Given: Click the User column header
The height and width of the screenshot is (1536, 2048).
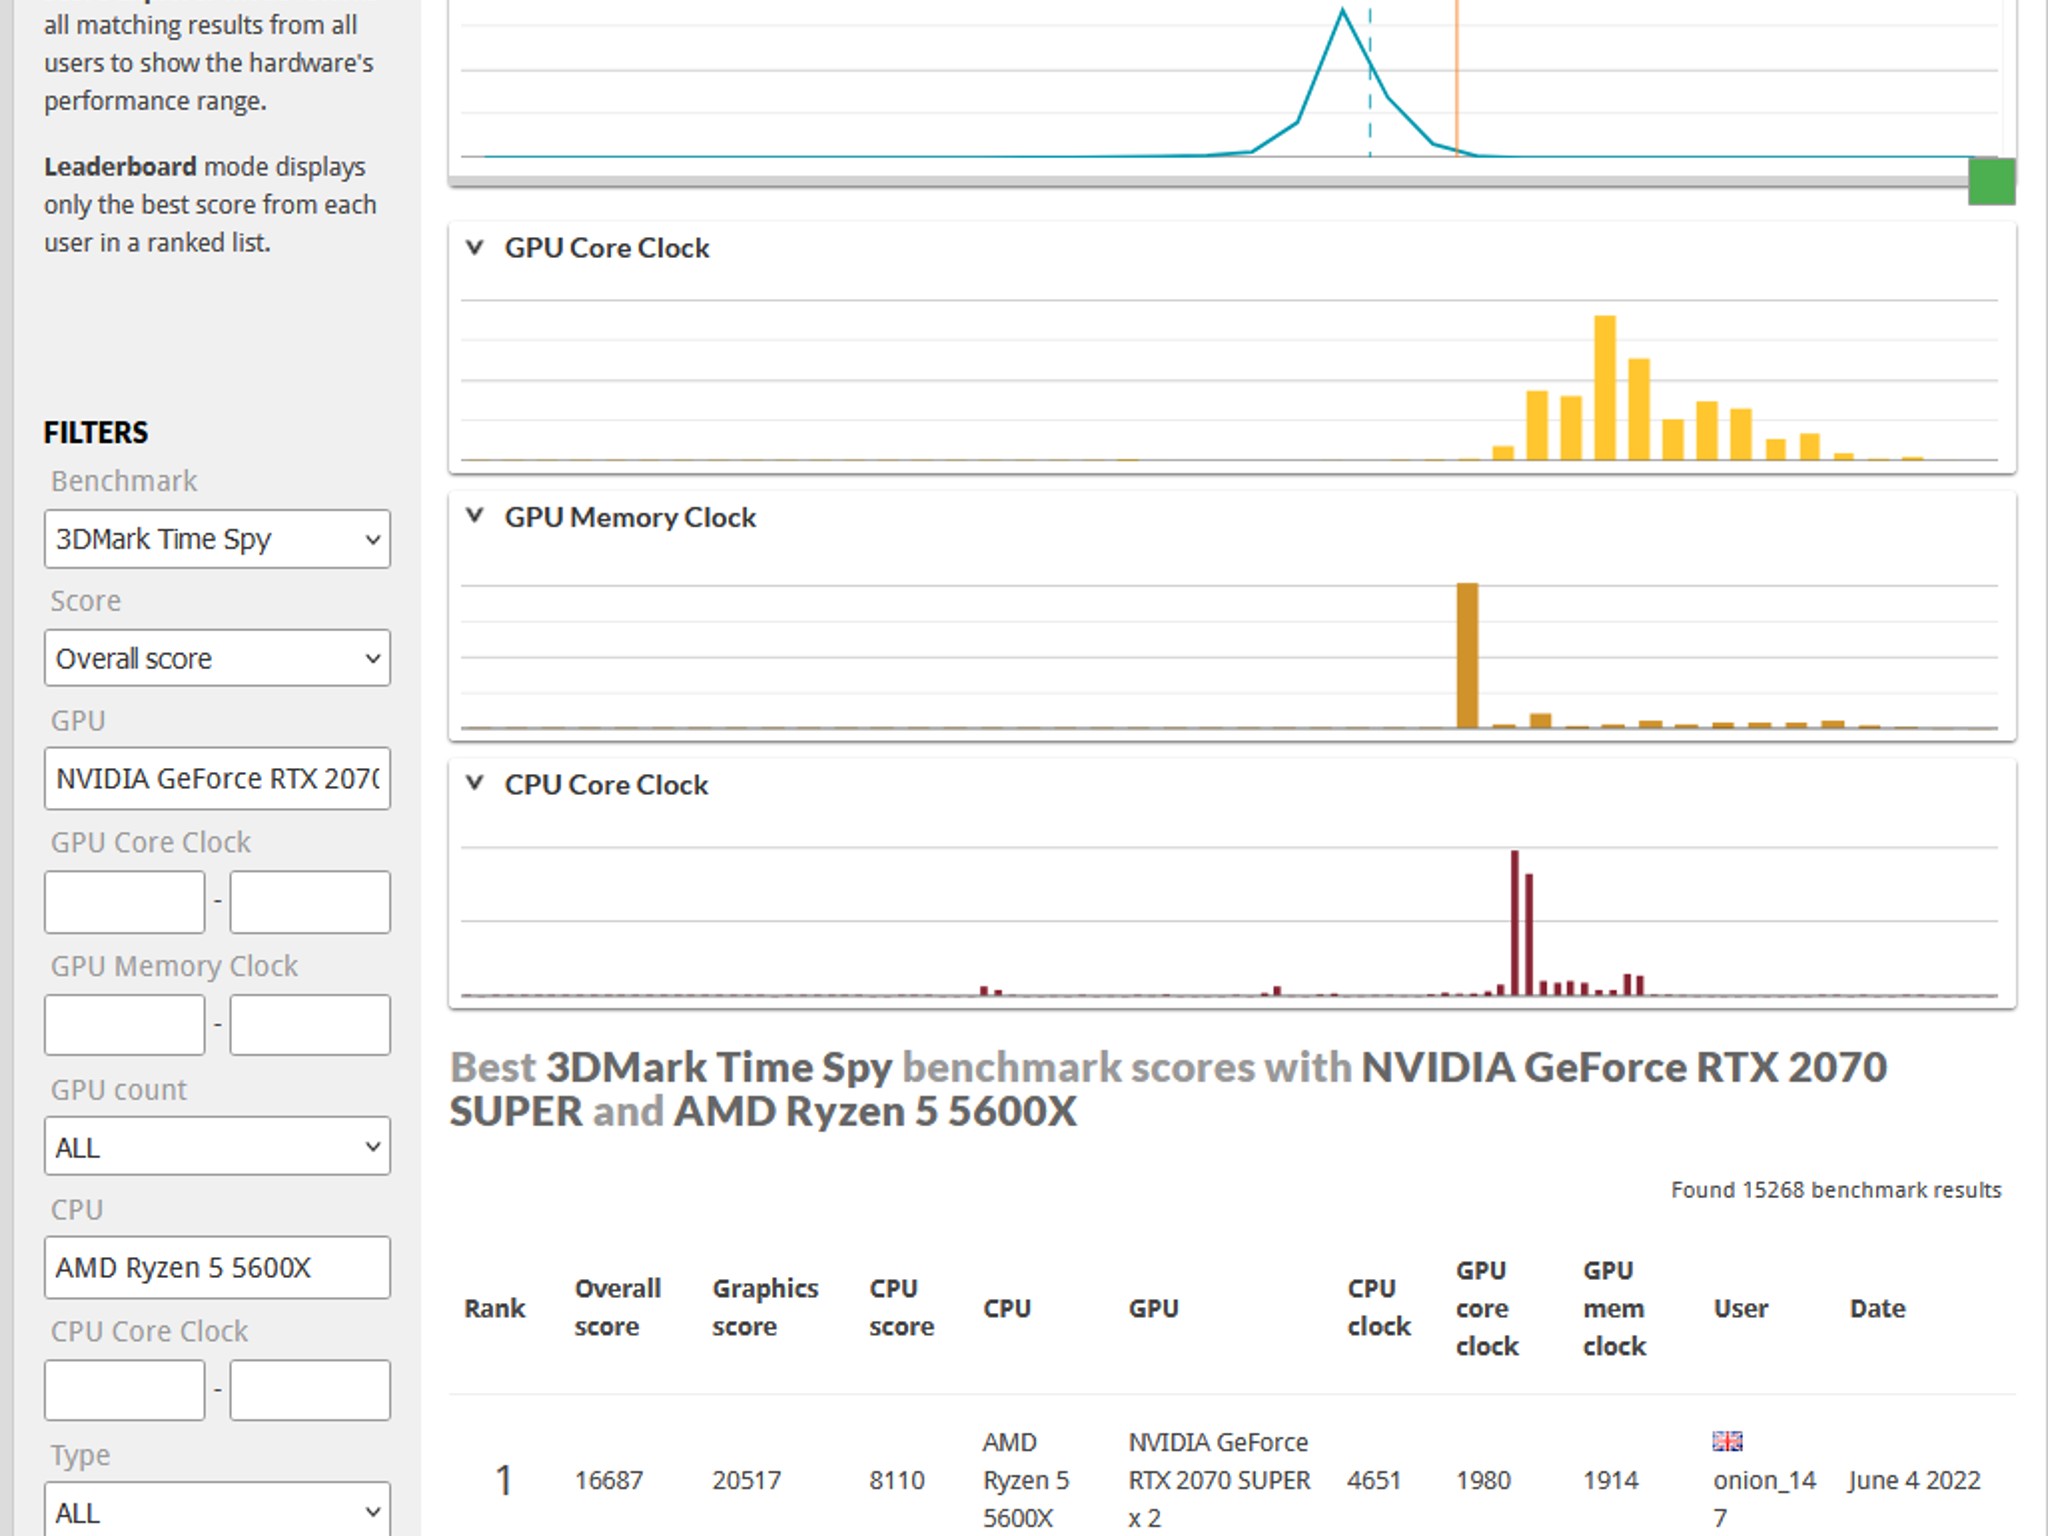Looking at the screenshot, I should click(x=1740, y=1308).
